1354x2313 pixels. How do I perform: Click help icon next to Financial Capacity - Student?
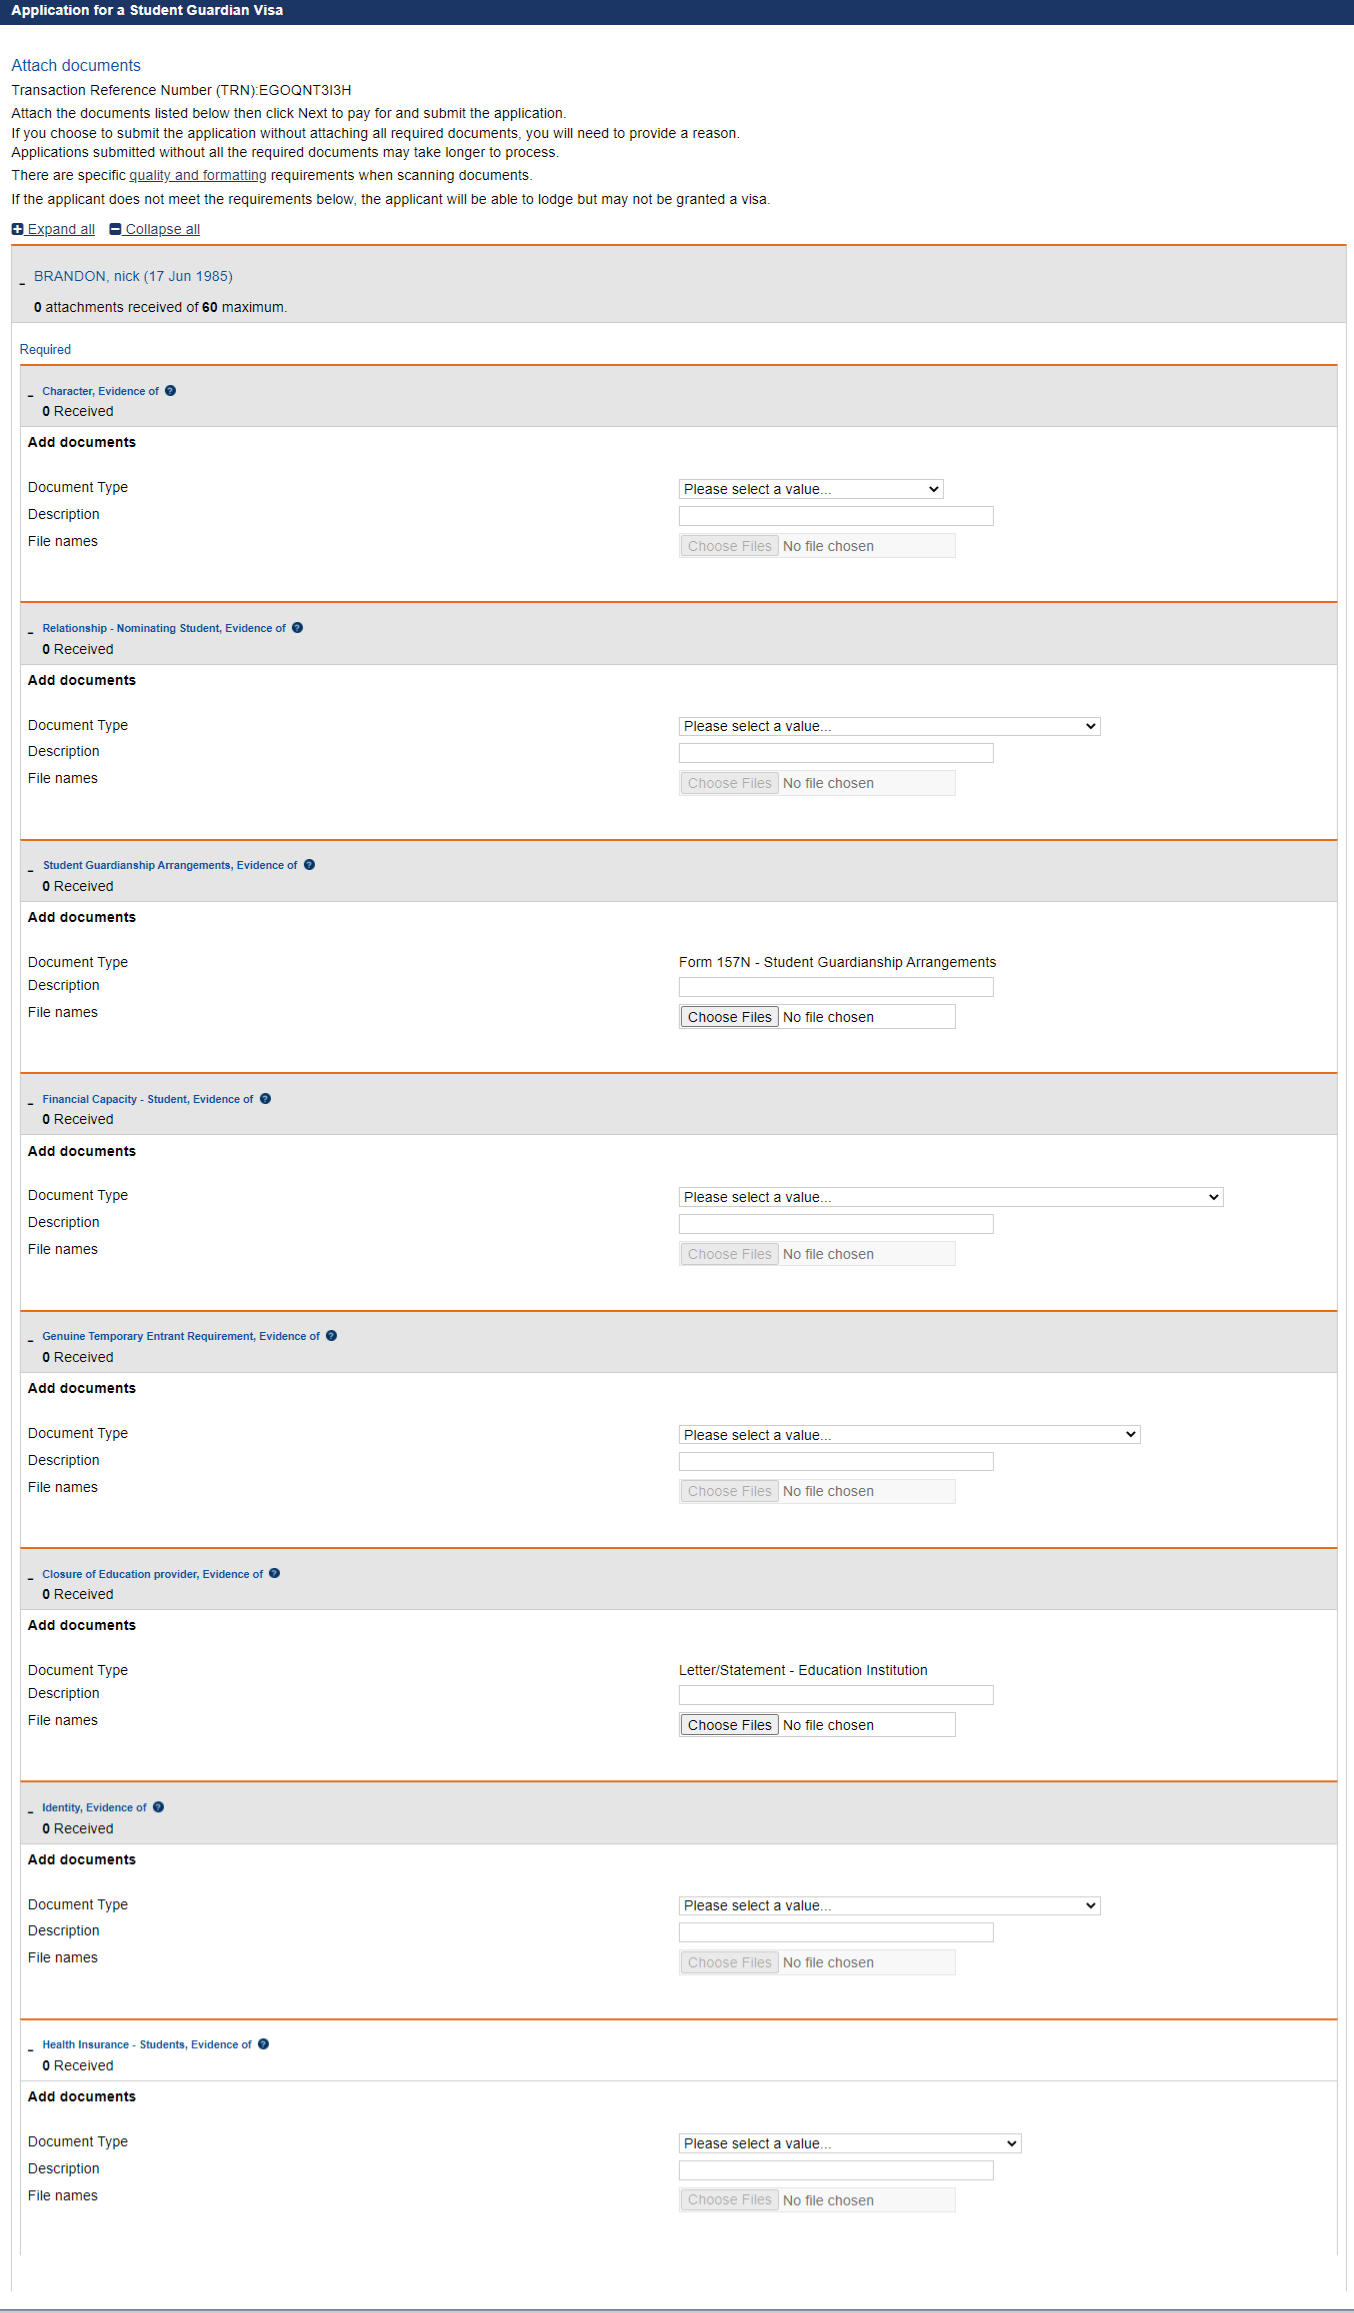pyautogui.click(x=265, y=1099)
